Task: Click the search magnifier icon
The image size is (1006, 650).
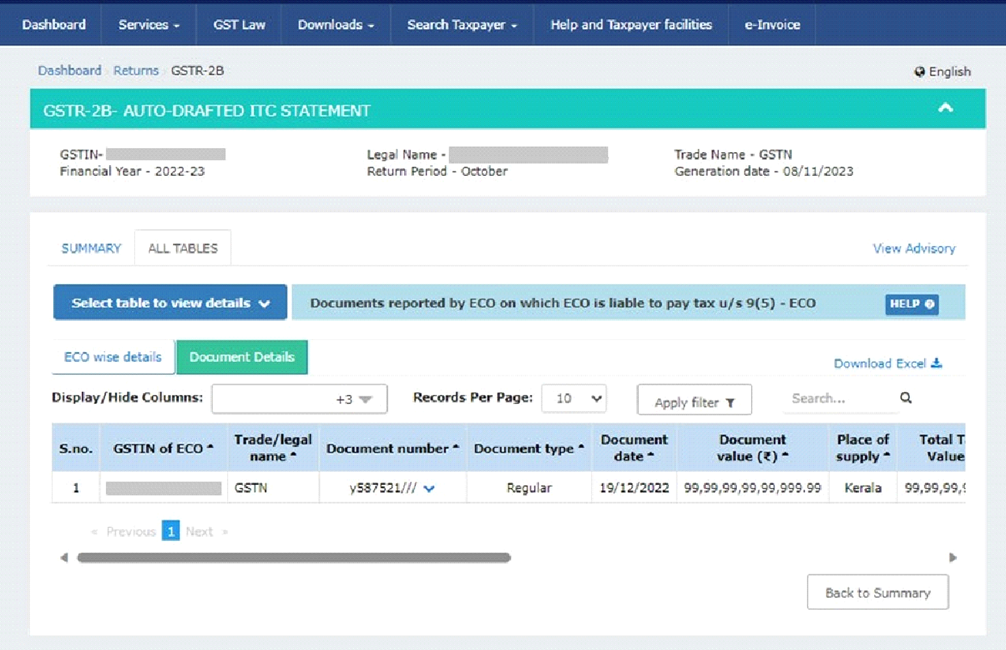Action: tap(906, 398)
